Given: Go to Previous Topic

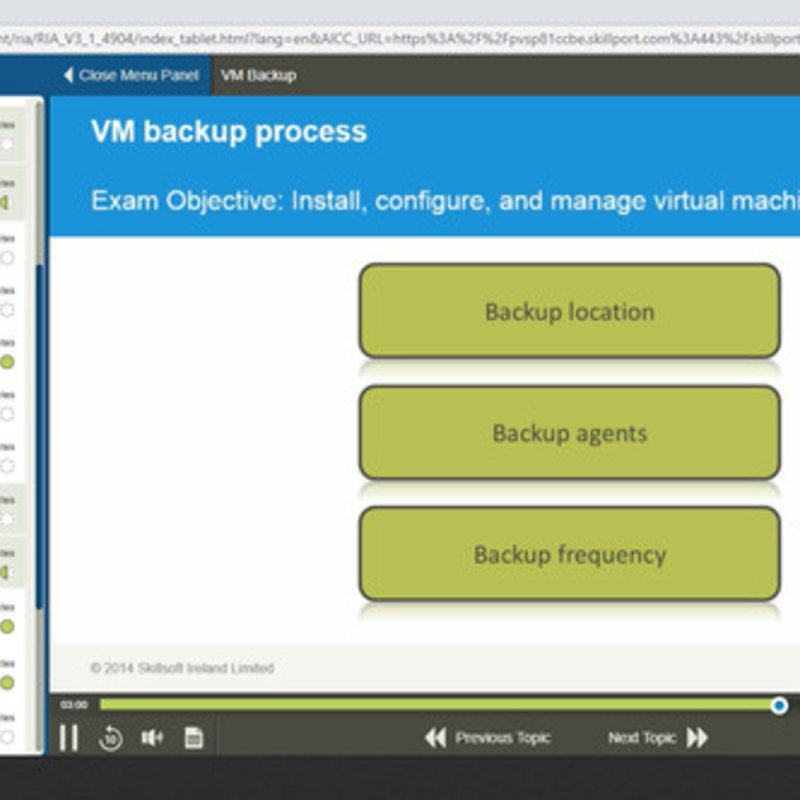Looking at the screenshot, I should coord(488,738).
